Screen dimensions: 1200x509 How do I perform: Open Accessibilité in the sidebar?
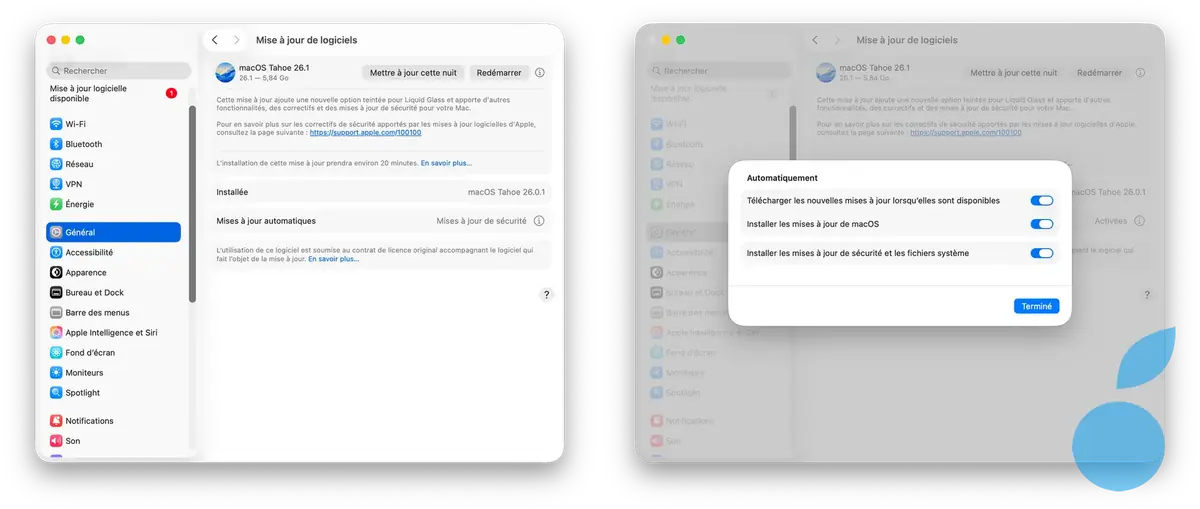(89, 253)
